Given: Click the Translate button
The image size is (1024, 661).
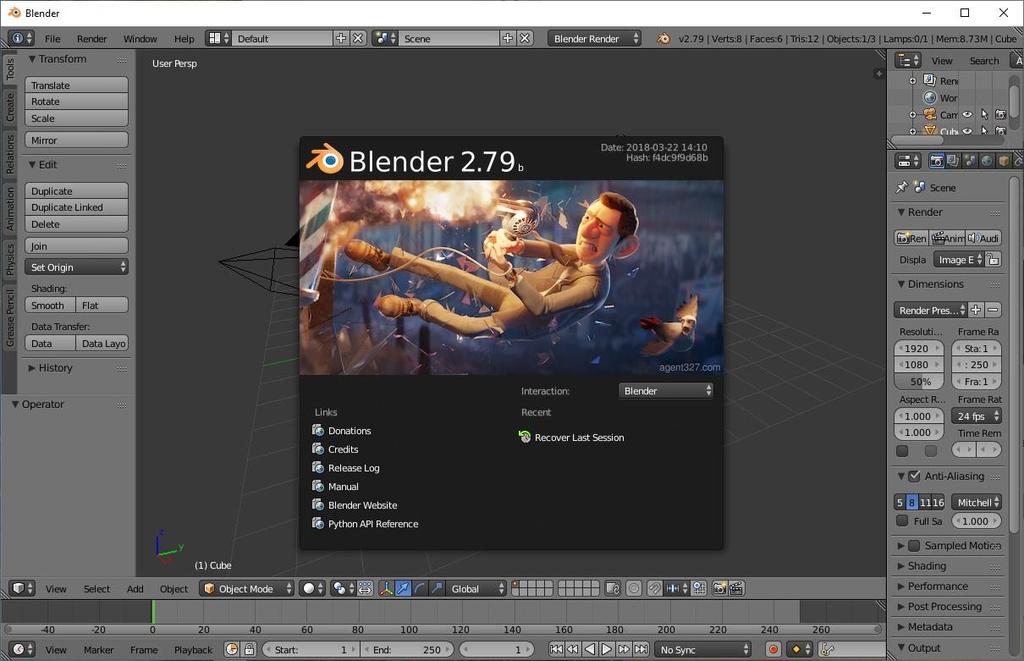Looking at the screenshot, I should tap(76, 85).
